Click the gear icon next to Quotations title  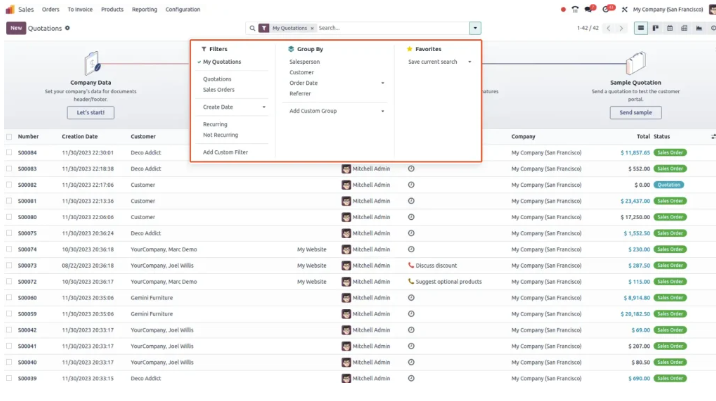click(x=68, y=28)
